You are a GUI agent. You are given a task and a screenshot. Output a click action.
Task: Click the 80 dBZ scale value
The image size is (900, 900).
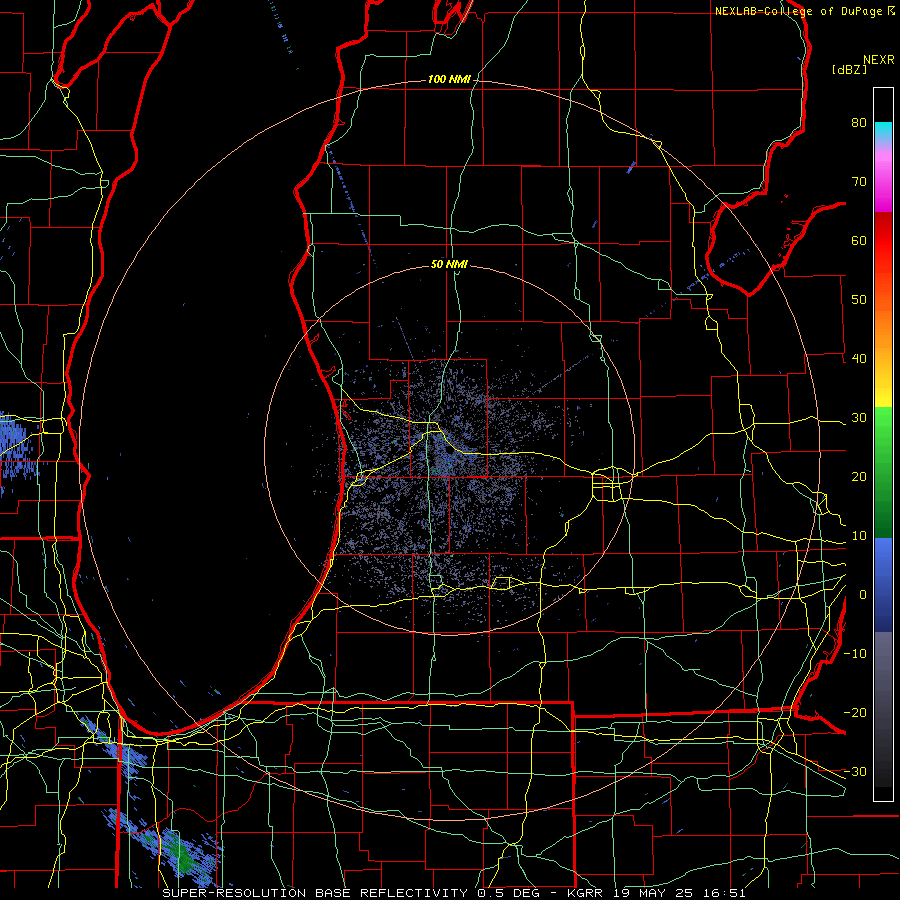(859, 122)
